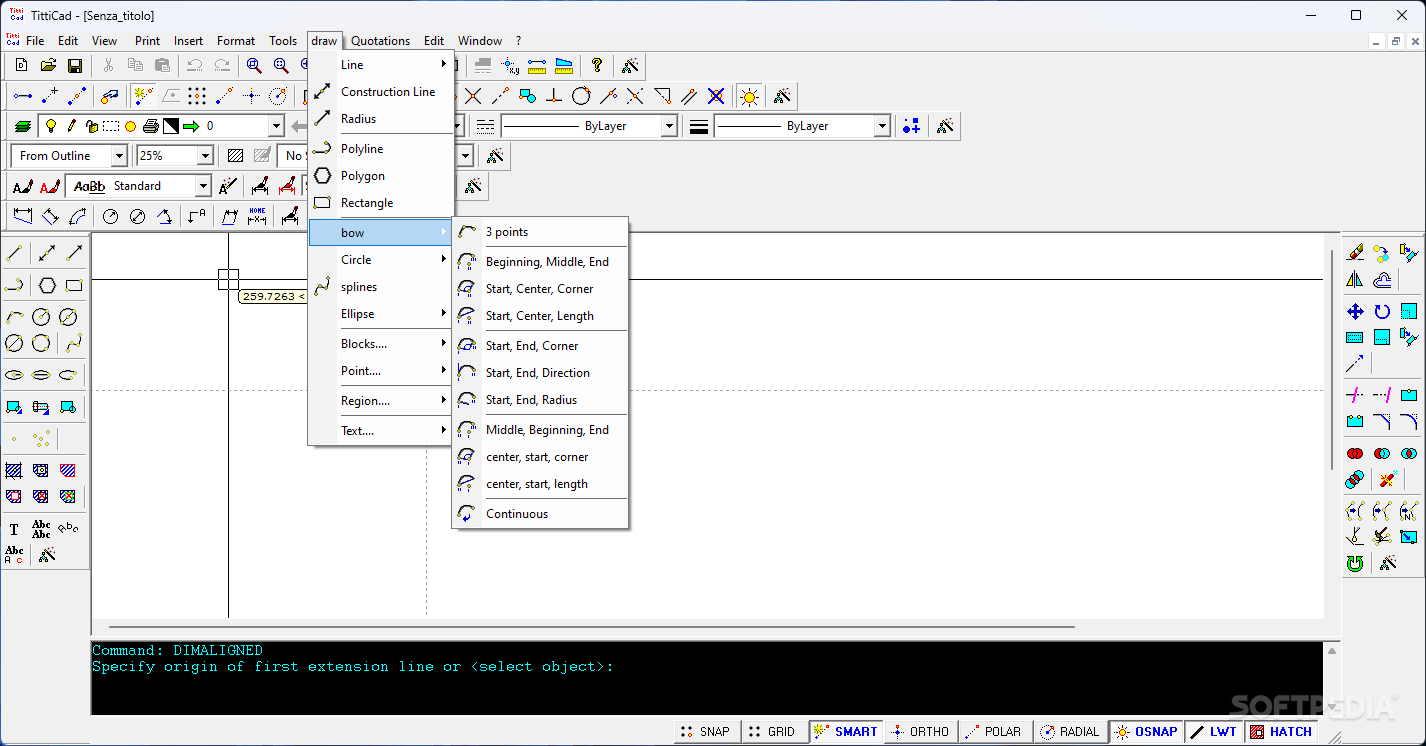Toggle LWT lineweight display
The image size is (1426, 746).
point(1214,732)
